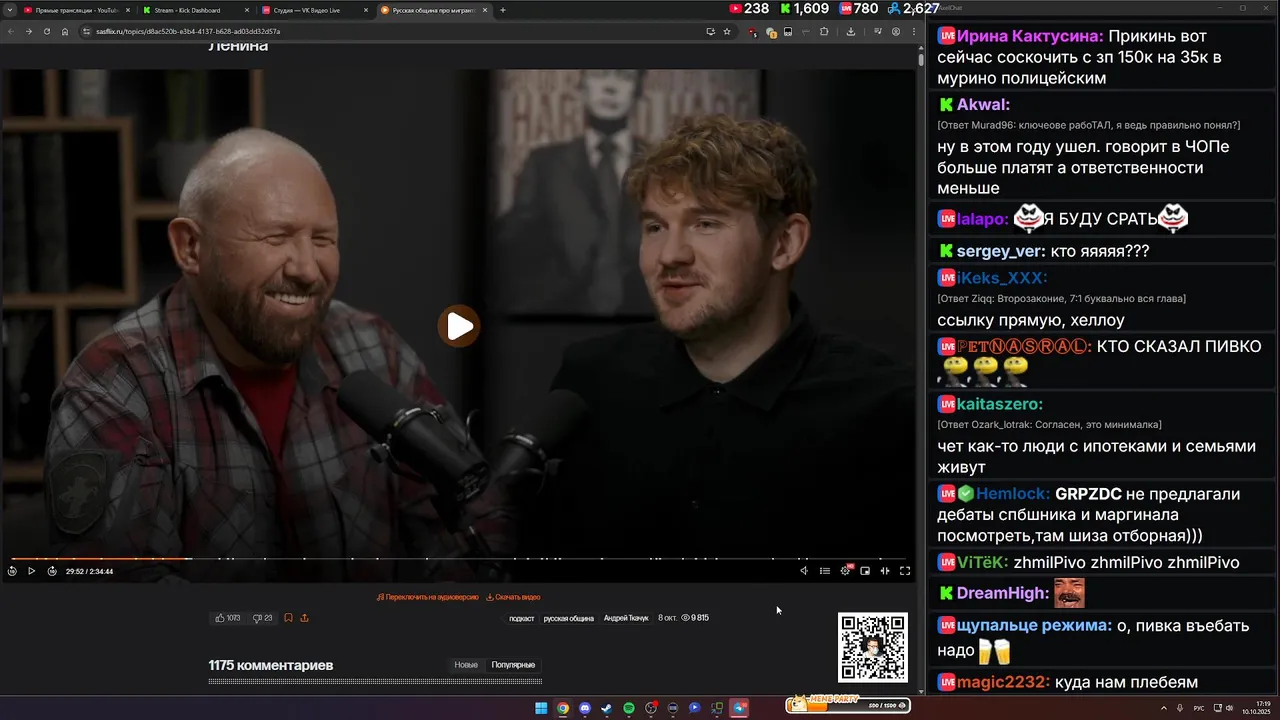Open Steam from the taskbar
Image resolution: width=1280 pixels, height=720 pixels.
(x=607, y=708)
